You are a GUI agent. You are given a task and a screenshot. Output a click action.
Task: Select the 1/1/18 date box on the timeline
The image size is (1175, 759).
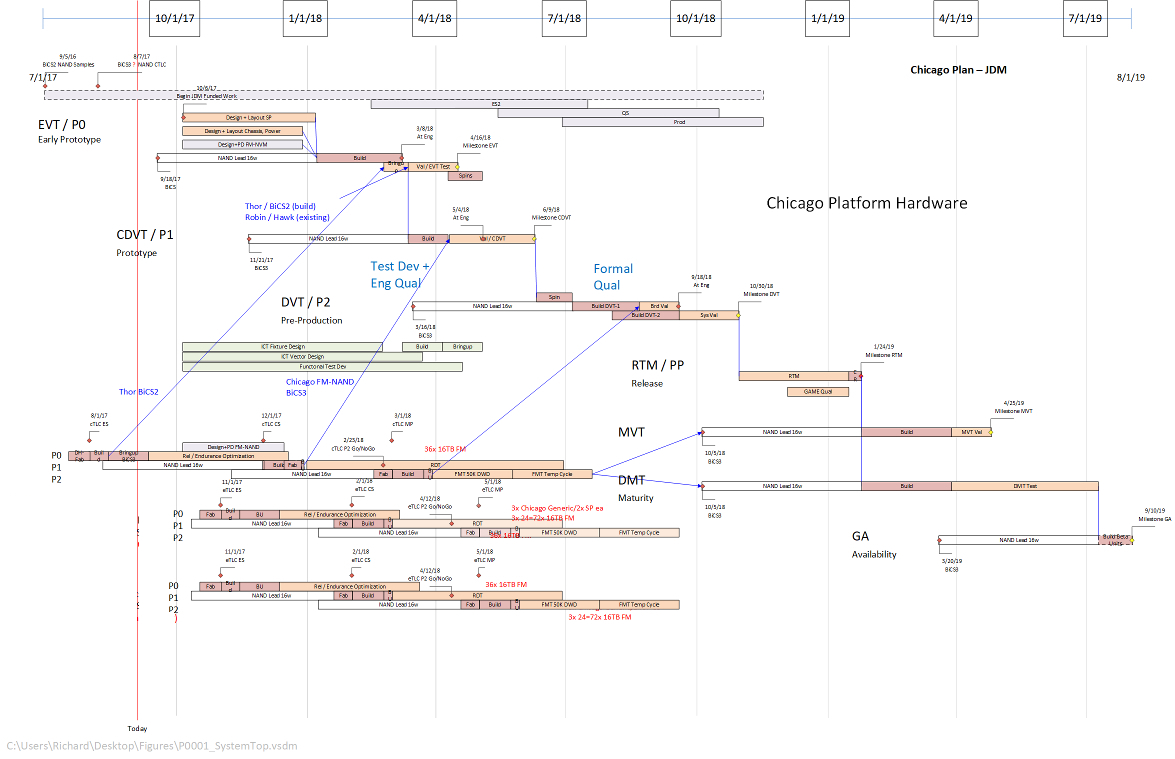coord(306,18)
